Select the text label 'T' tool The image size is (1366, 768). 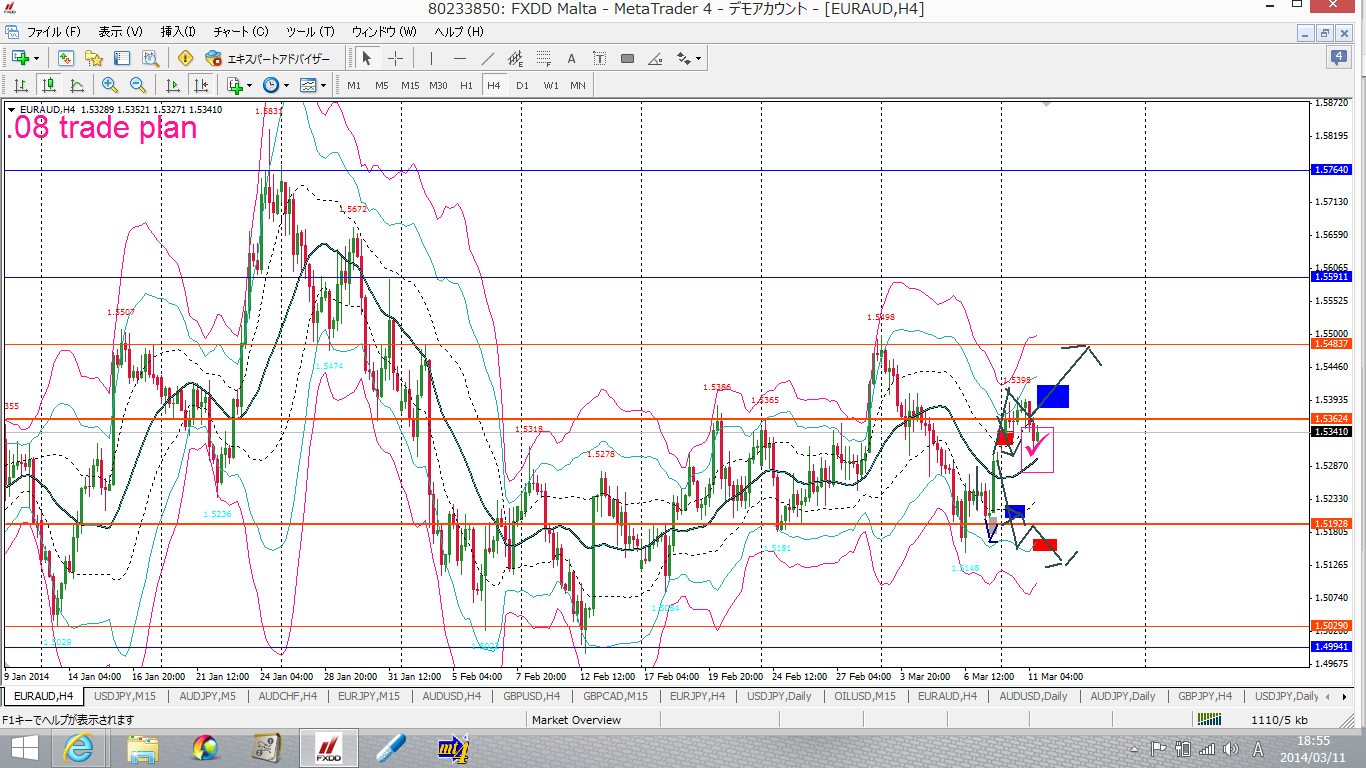click(599, 58)
